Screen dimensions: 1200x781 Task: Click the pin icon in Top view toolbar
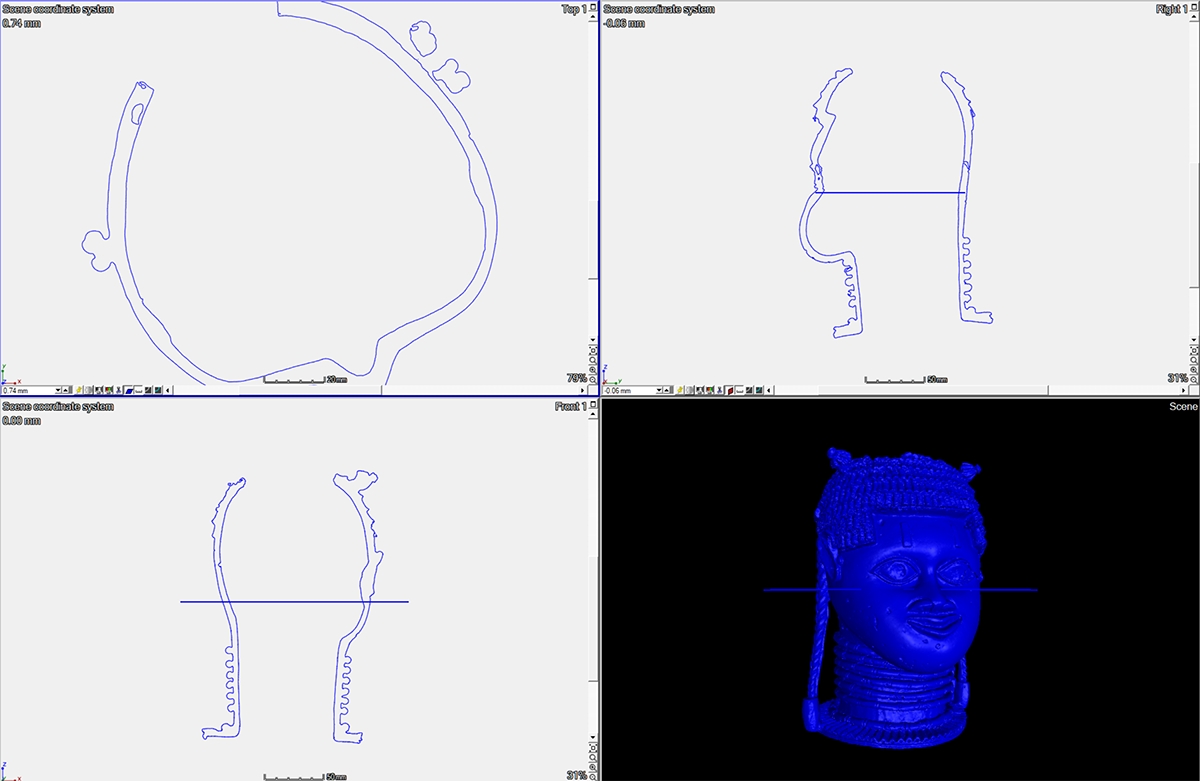tap(78, 390)
